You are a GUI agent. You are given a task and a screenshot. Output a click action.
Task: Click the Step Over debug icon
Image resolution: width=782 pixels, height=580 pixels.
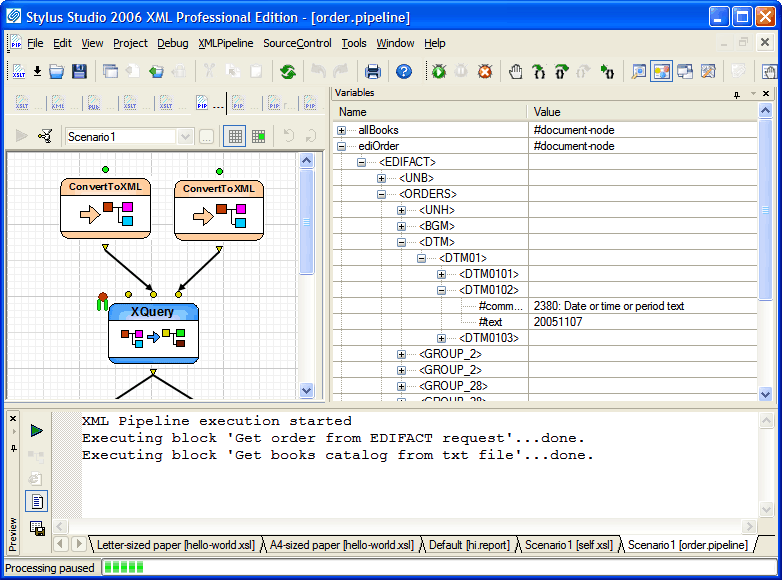point(562,72)
